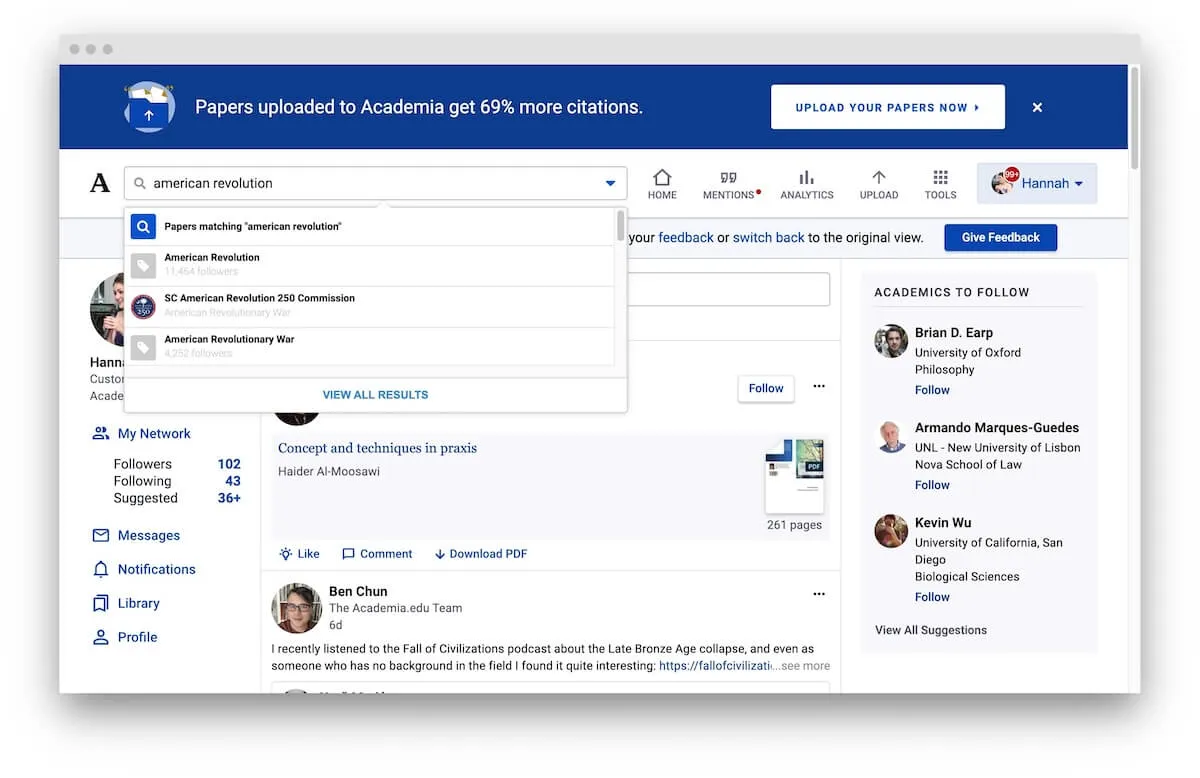The image size is (1200, 778).
Task: Click the PDF thumbnail of the paper
Action: (795, 476)
